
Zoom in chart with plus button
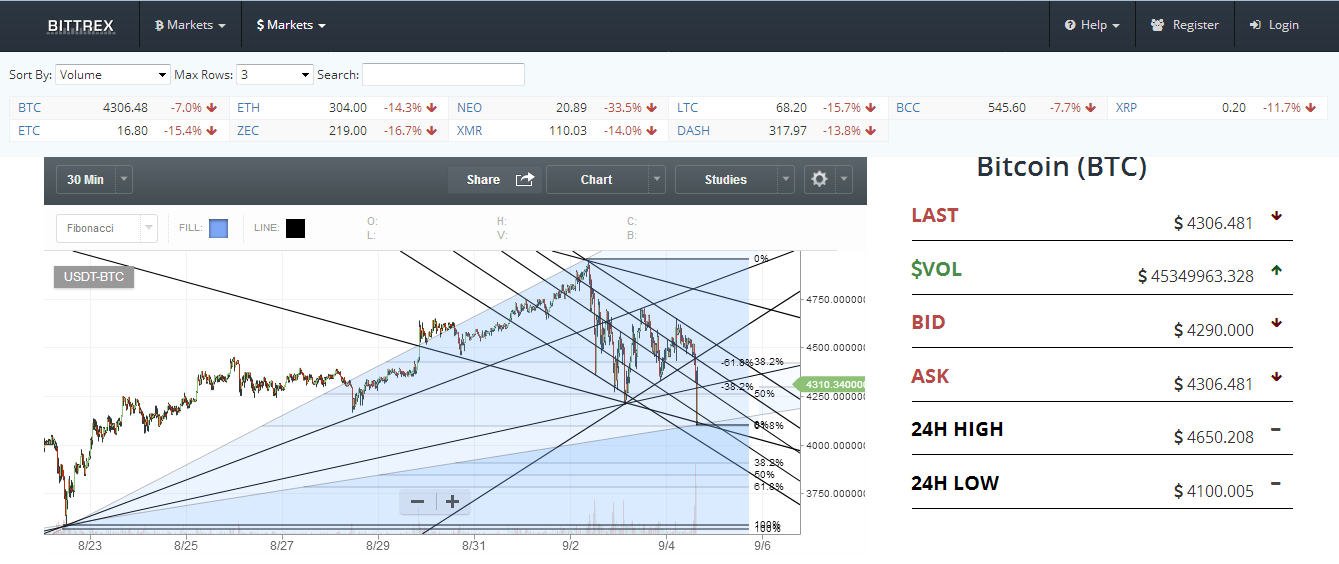click(x=452, y=502)
